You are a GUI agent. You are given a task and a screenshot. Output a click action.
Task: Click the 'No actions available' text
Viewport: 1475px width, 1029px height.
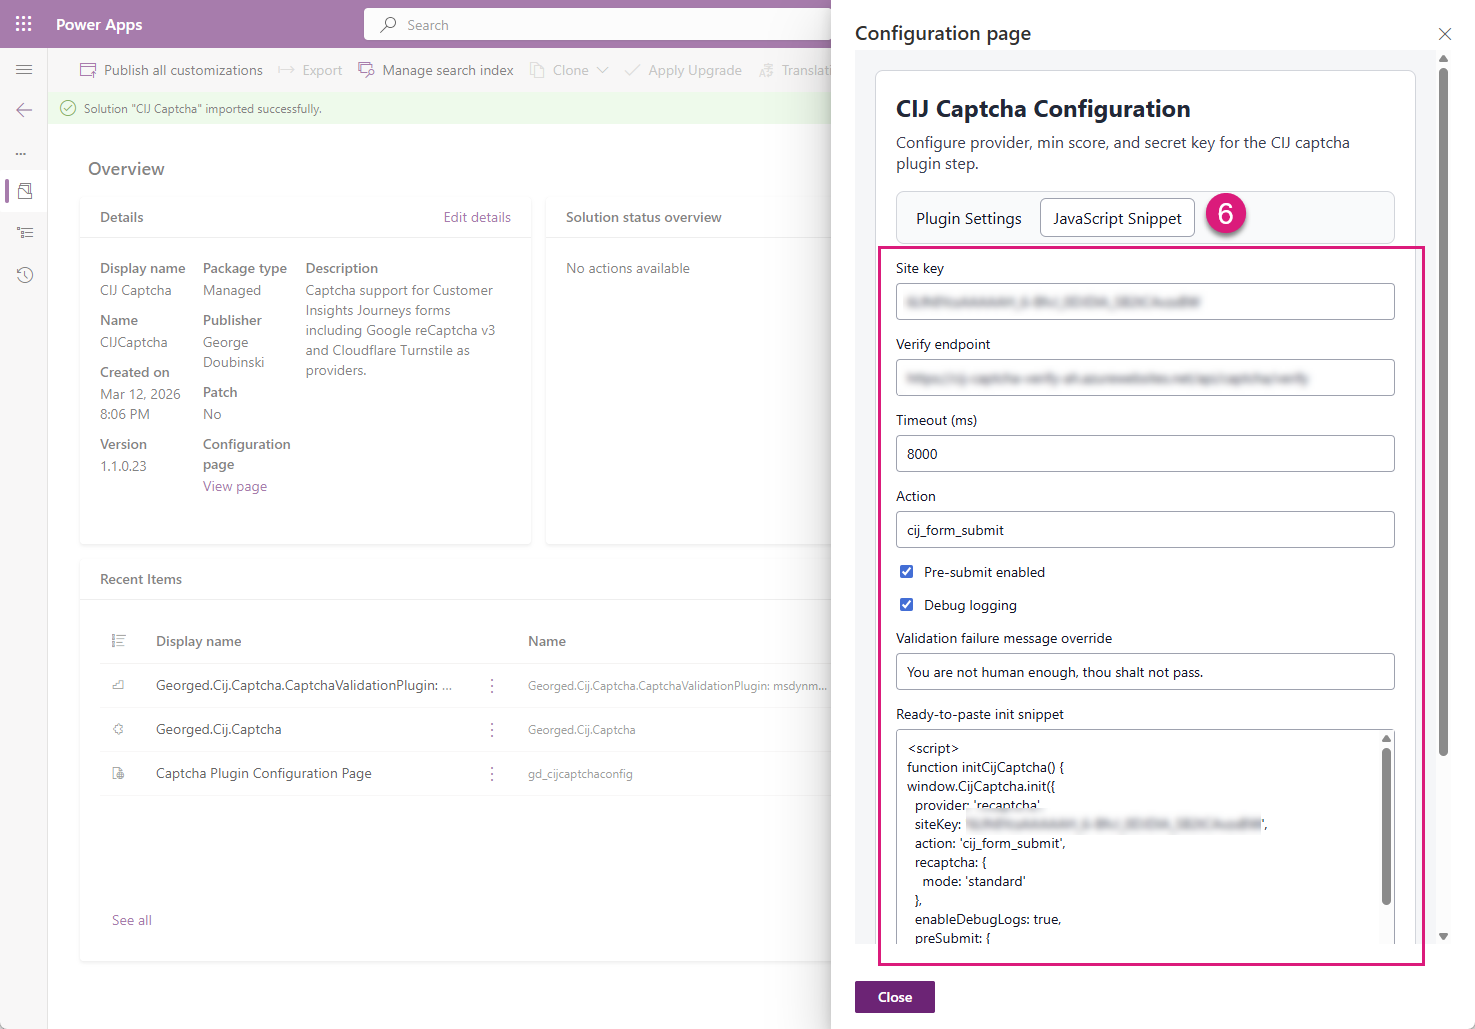point(628,268)
